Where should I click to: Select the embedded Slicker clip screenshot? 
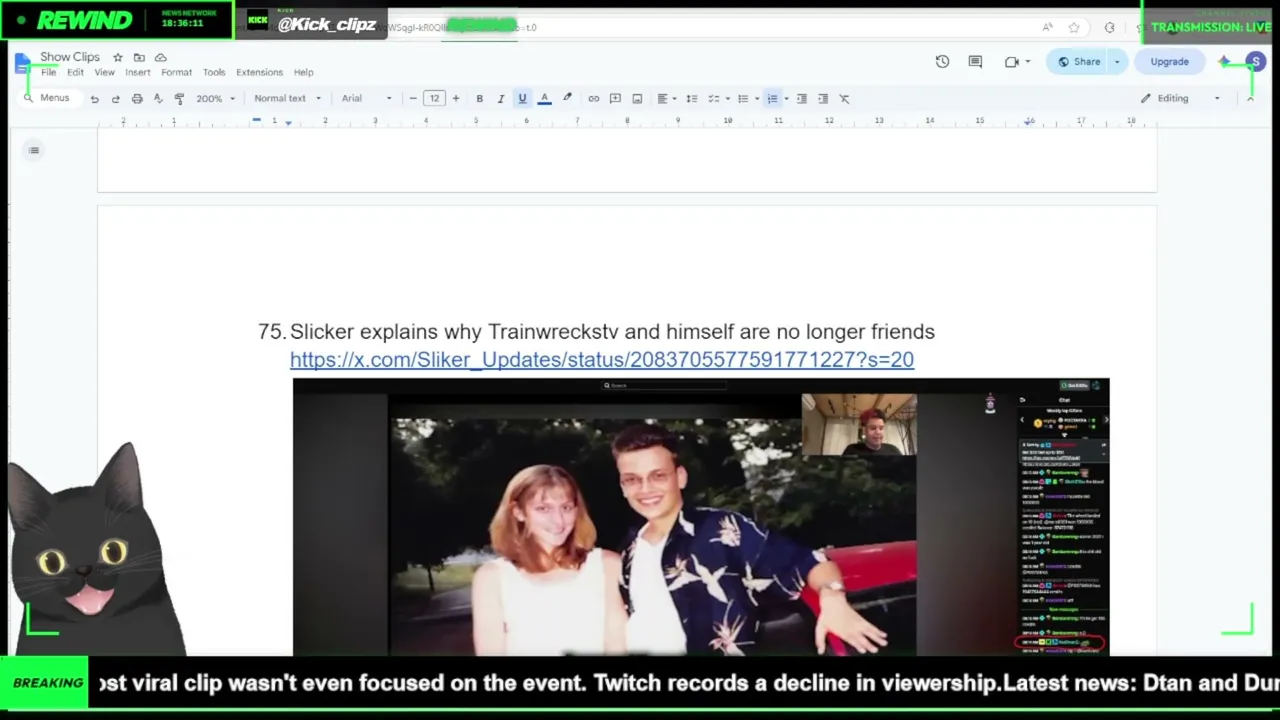701,517
